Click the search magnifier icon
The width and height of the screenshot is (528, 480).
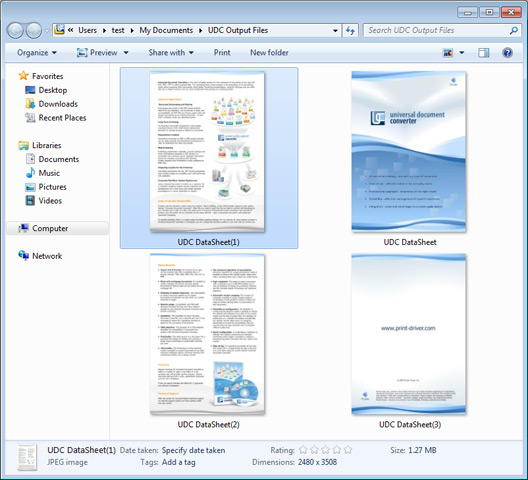tap(514, 31)
